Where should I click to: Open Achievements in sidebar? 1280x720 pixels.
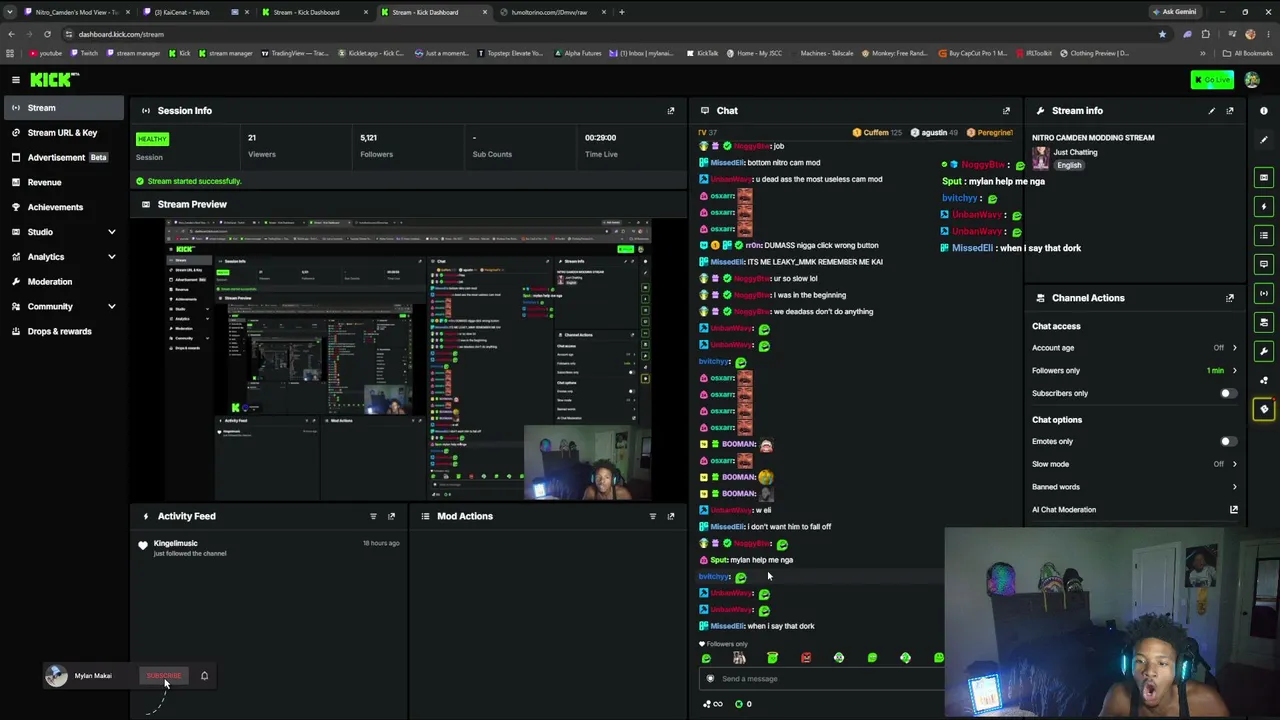pos(62,207)
